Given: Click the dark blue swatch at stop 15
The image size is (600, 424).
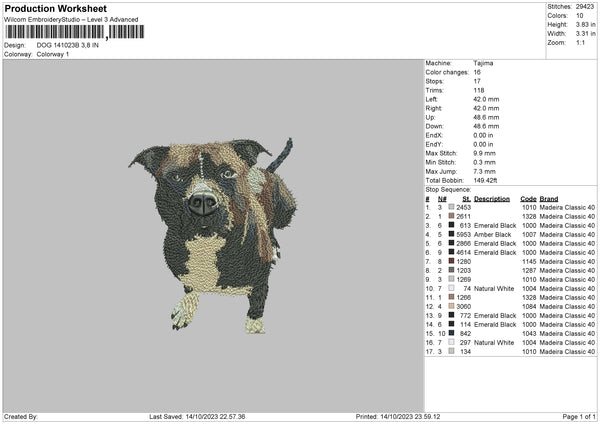Looking at the screenshot, I should click(452, 333).
